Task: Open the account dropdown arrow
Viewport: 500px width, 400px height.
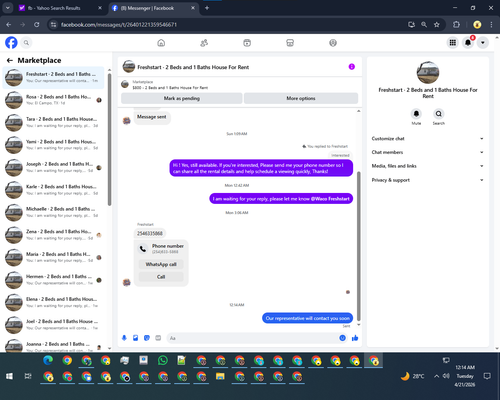Action: coord(483,43)
